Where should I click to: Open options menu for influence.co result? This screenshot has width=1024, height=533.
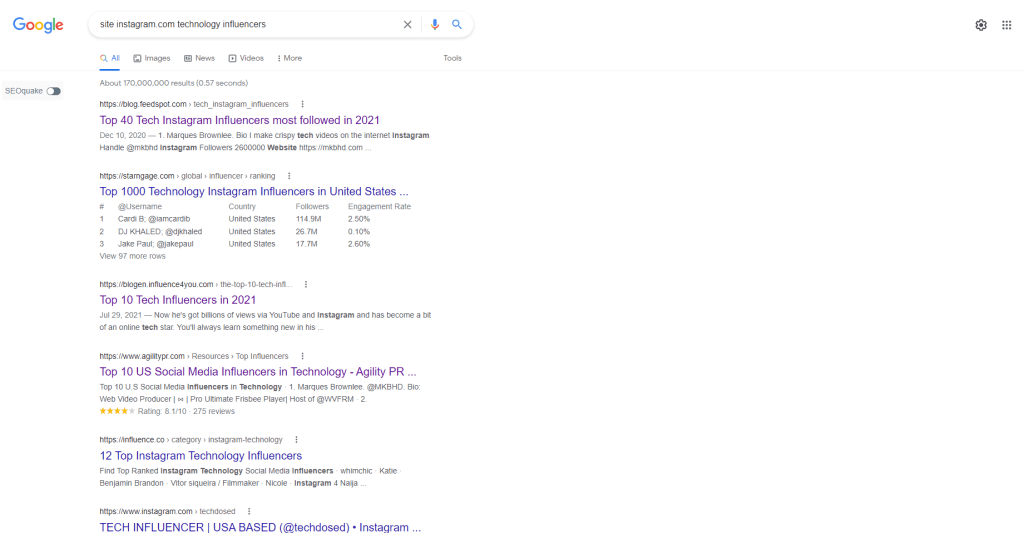(296, 440)
